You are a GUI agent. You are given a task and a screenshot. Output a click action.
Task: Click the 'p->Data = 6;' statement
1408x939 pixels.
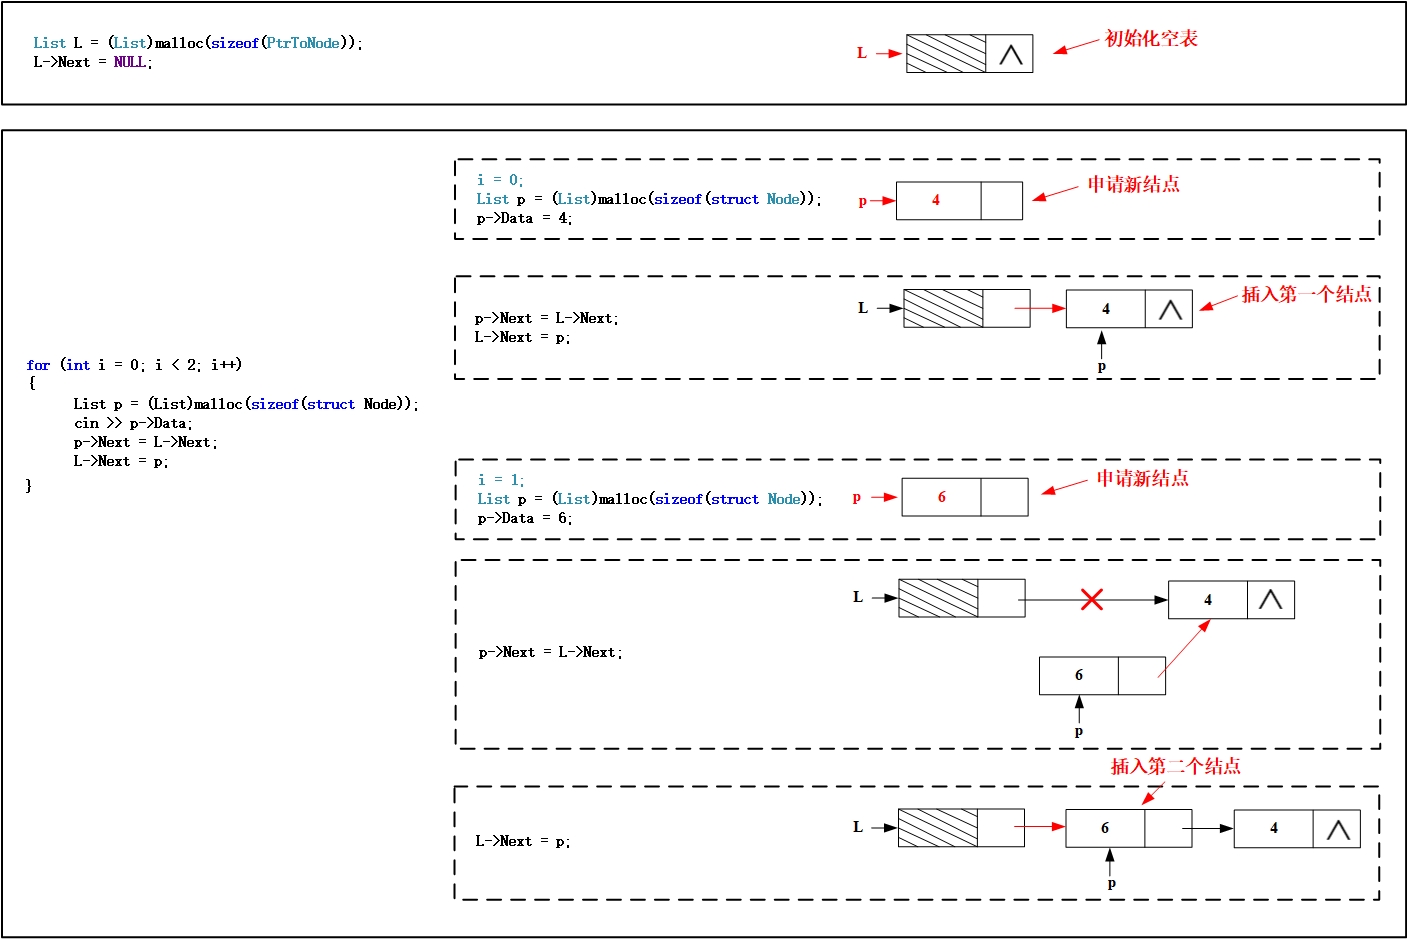(525, 518)
